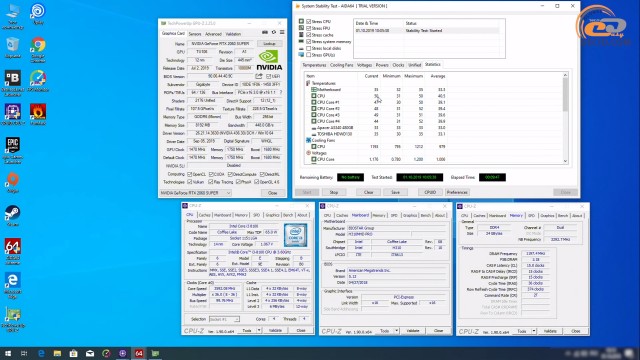Click the Bus Interface question mark in GPU-Z
640x360 pixels.
(x=281, y=93)
